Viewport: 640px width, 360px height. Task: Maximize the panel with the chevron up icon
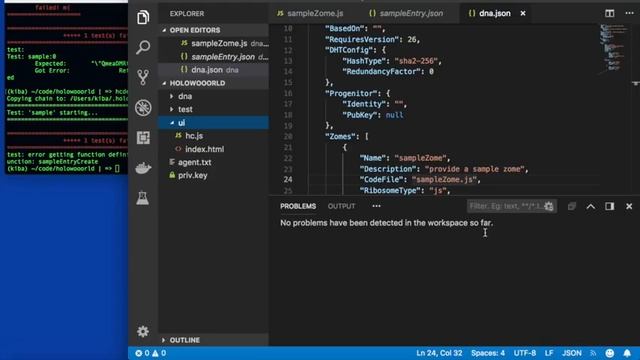591,207
